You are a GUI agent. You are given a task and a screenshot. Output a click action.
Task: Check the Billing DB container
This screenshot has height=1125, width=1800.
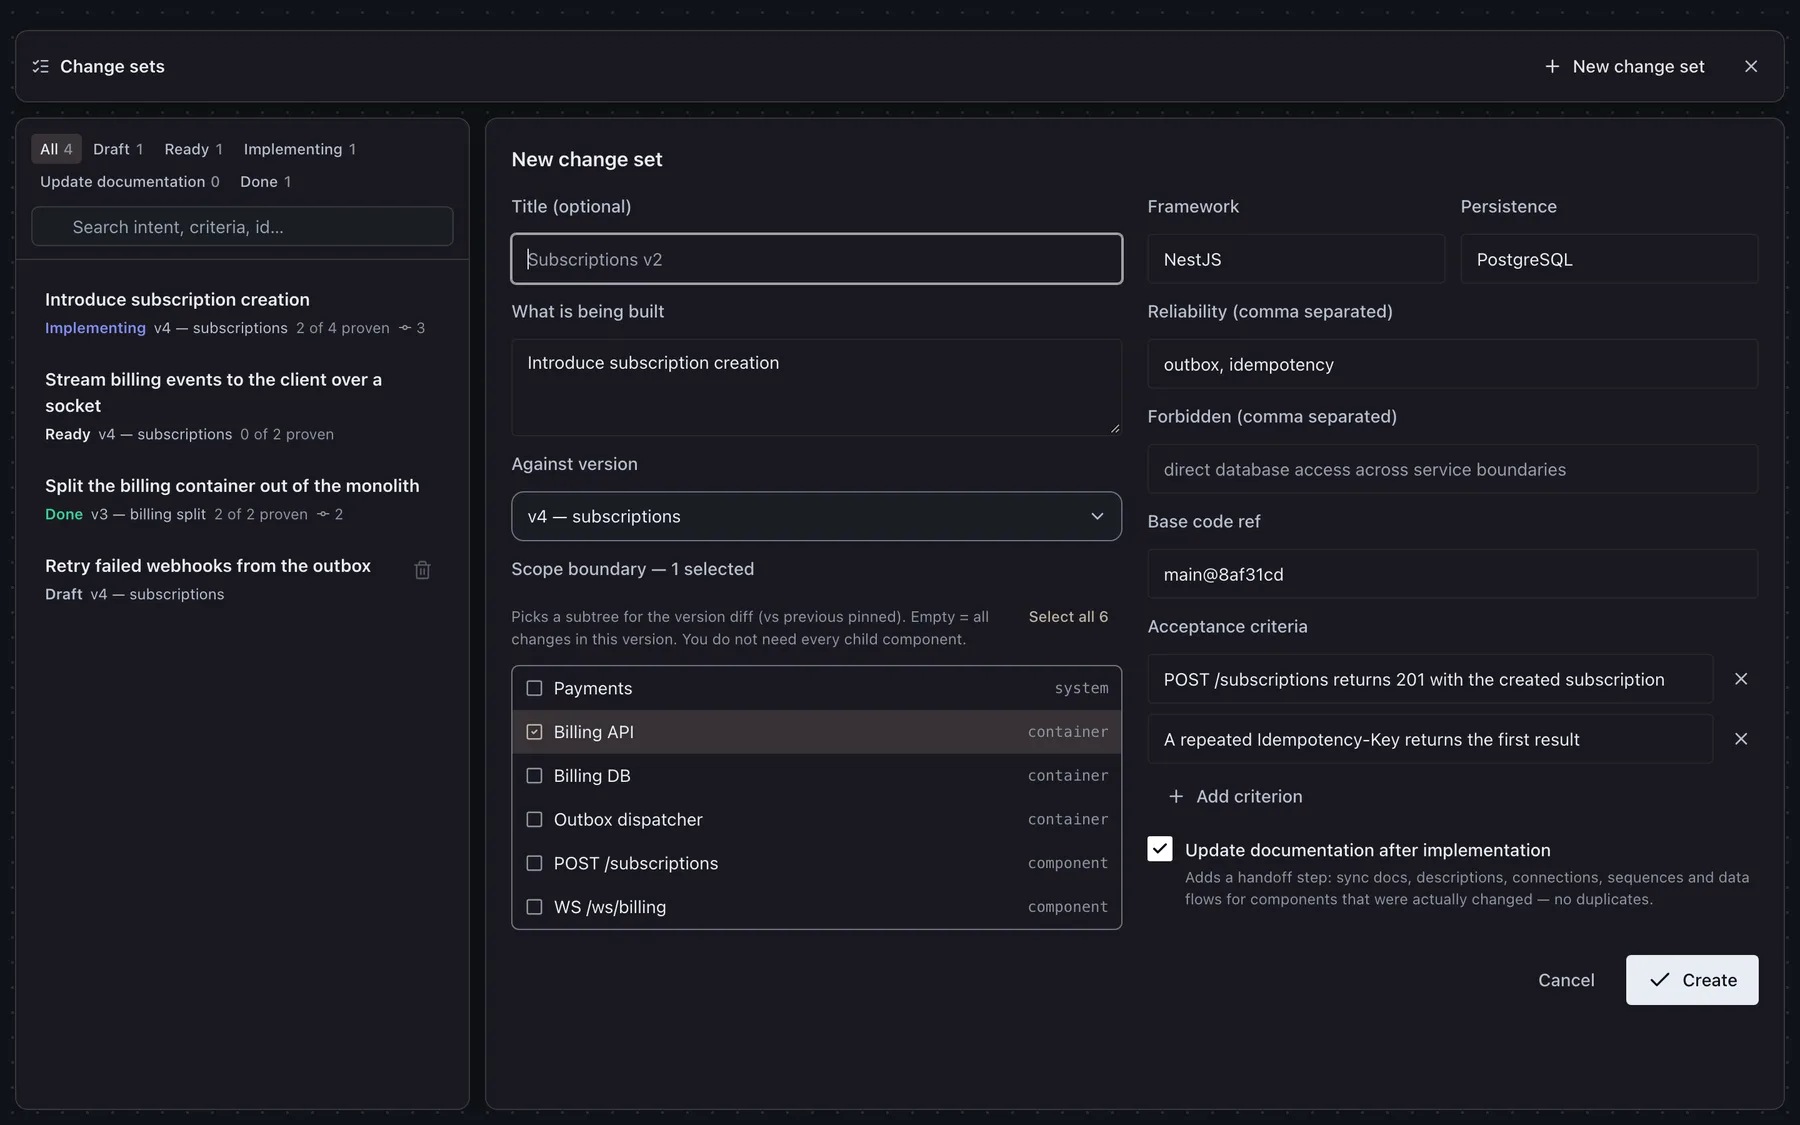(535, 776)
